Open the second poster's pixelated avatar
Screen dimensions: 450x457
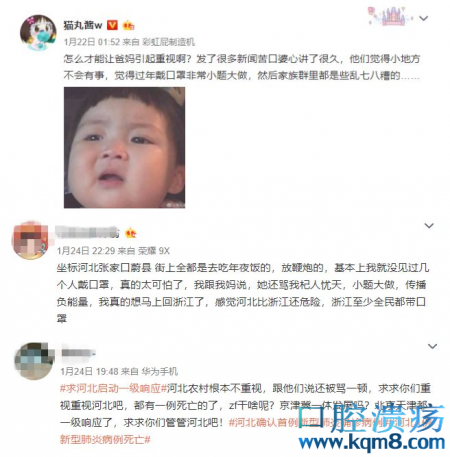(30, 240)
